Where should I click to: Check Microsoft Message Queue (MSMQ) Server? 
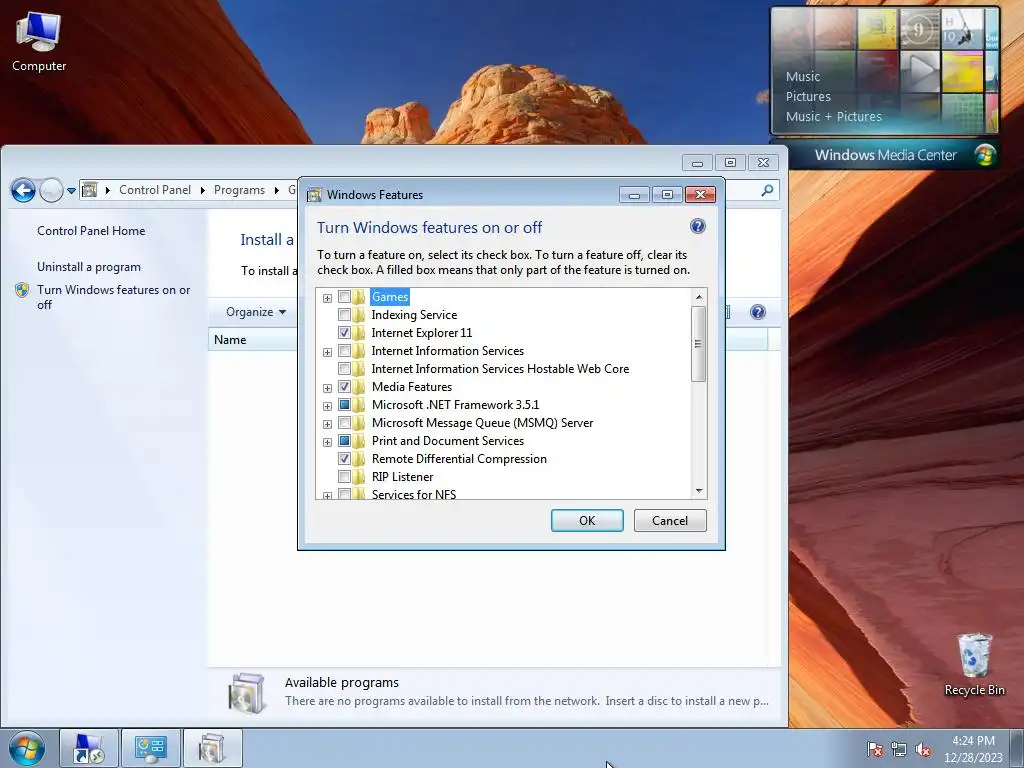click(x=344, y=423)
